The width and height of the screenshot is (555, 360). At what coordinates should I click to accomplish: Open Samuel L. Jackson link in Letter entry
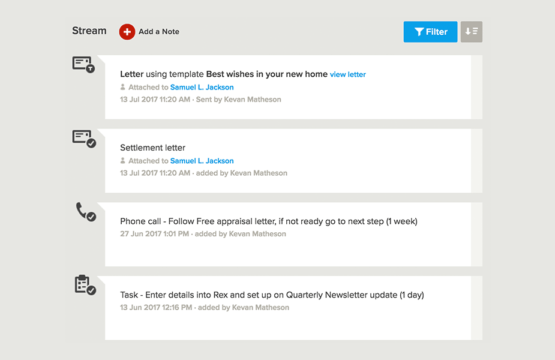pyautogui.click(x=202, y=87)
